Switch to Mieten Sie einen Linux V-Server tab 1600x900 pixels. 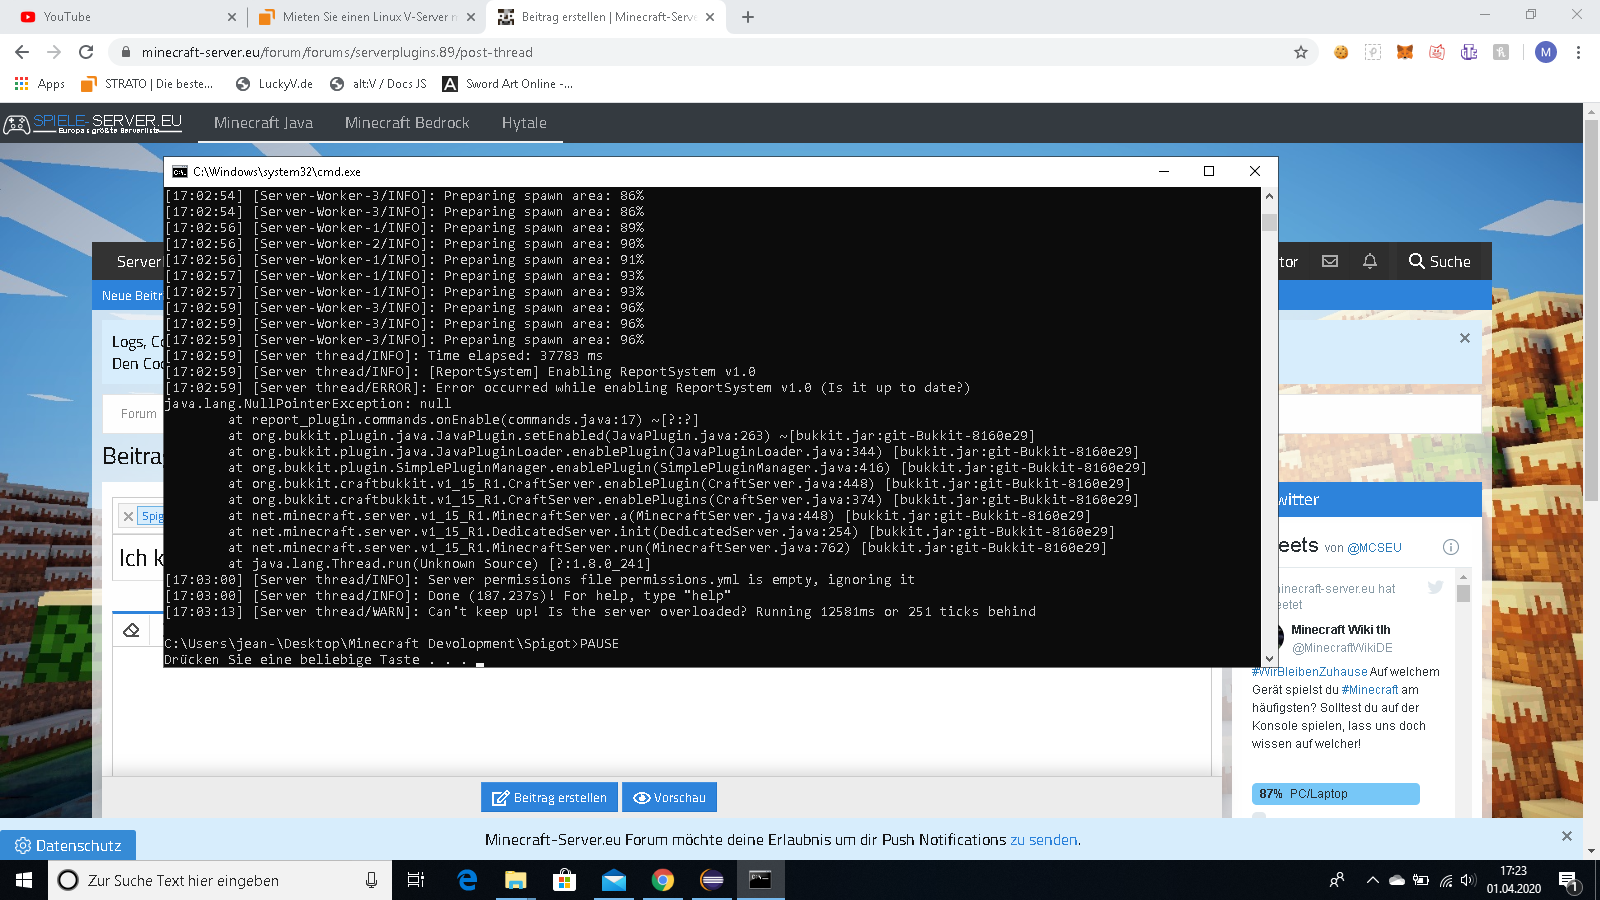(x=360, y=17)
